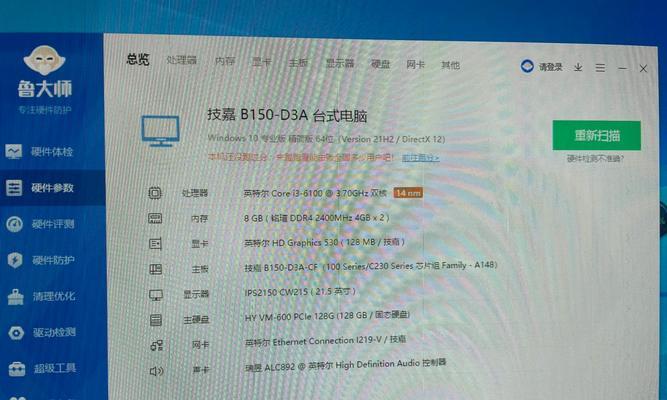The image size is (667, 400).
Task: Click Windows 10 专业版 version text
Action: tap(326, 139)
